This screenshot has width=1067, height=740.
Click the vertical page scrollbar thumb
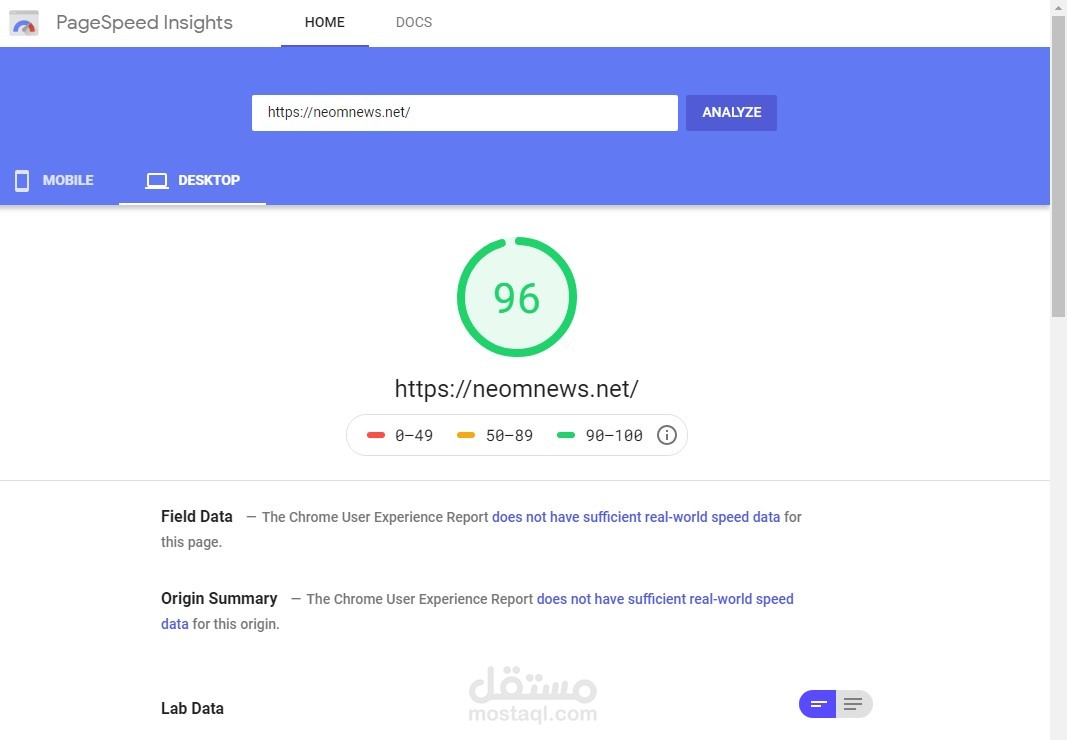pyautogui.click(x=1058, y=167)
